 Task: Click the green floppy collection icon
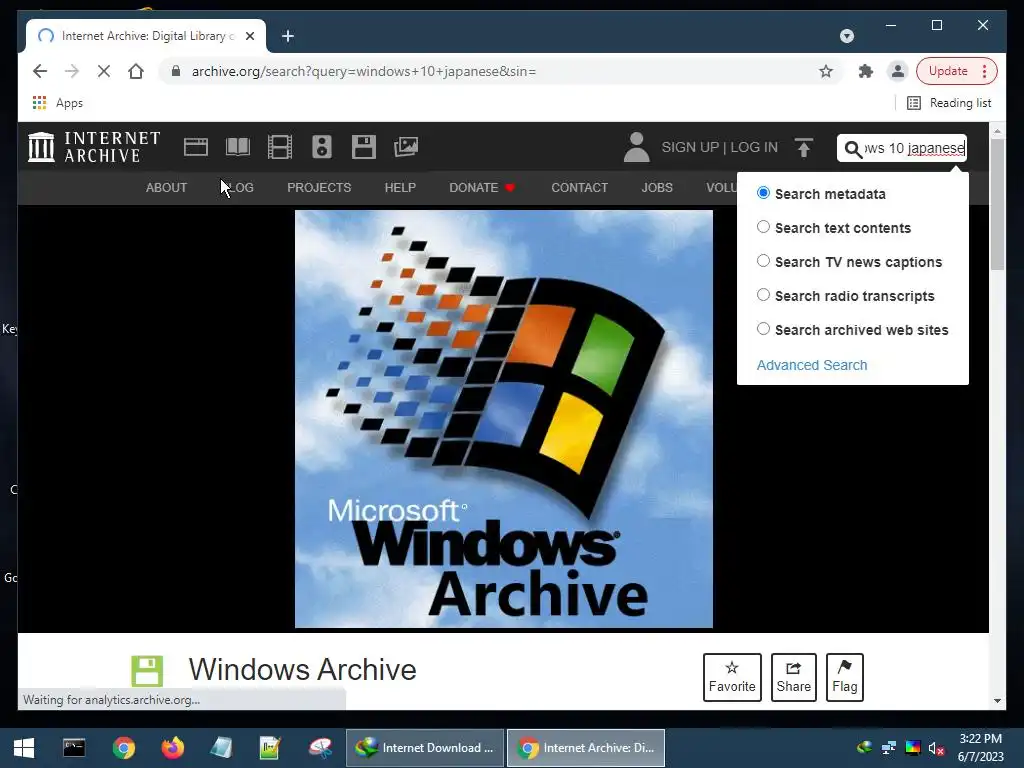coord(147,671)
